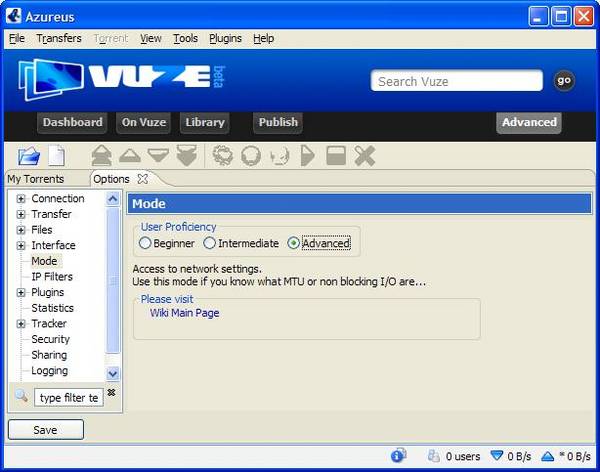
Task: Open the File menu
Action: click(x=17, y=38)
